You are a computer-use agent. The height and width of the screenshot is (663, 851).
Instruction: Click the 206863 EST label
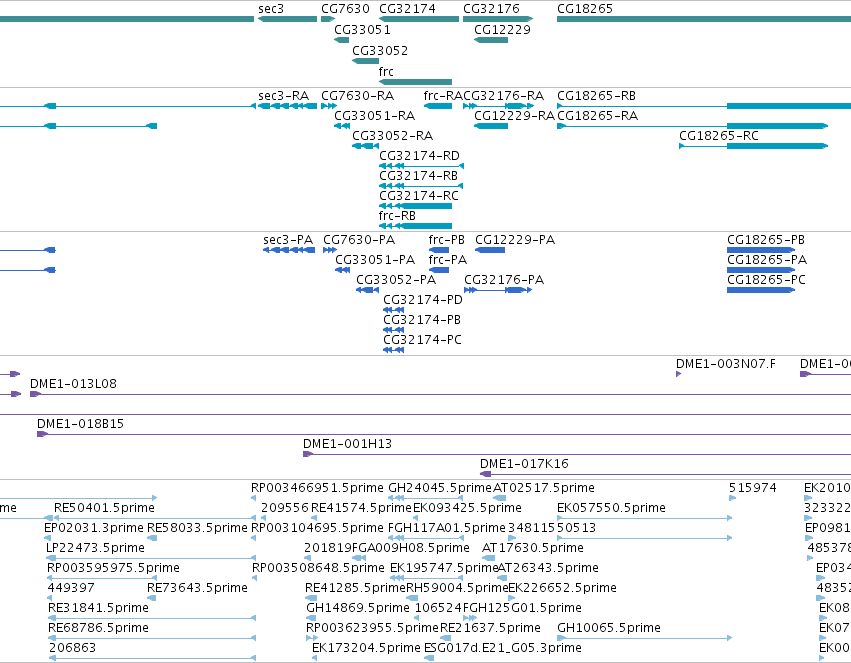(73, 648)
